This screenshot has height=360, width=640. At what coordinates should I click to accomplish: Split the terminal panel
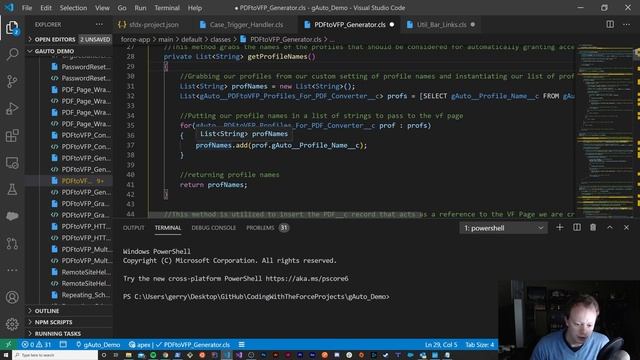pyautogui.click(x=577, y=228)
